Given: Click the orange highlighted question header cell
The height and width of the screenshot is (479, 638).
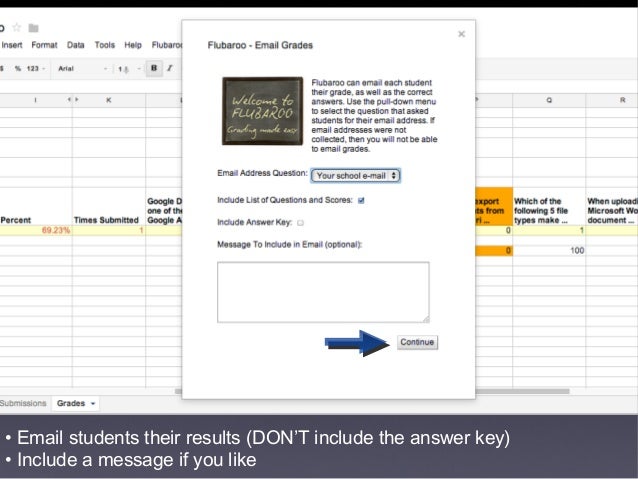Looking at the screenshot, I should coord(494,206).
